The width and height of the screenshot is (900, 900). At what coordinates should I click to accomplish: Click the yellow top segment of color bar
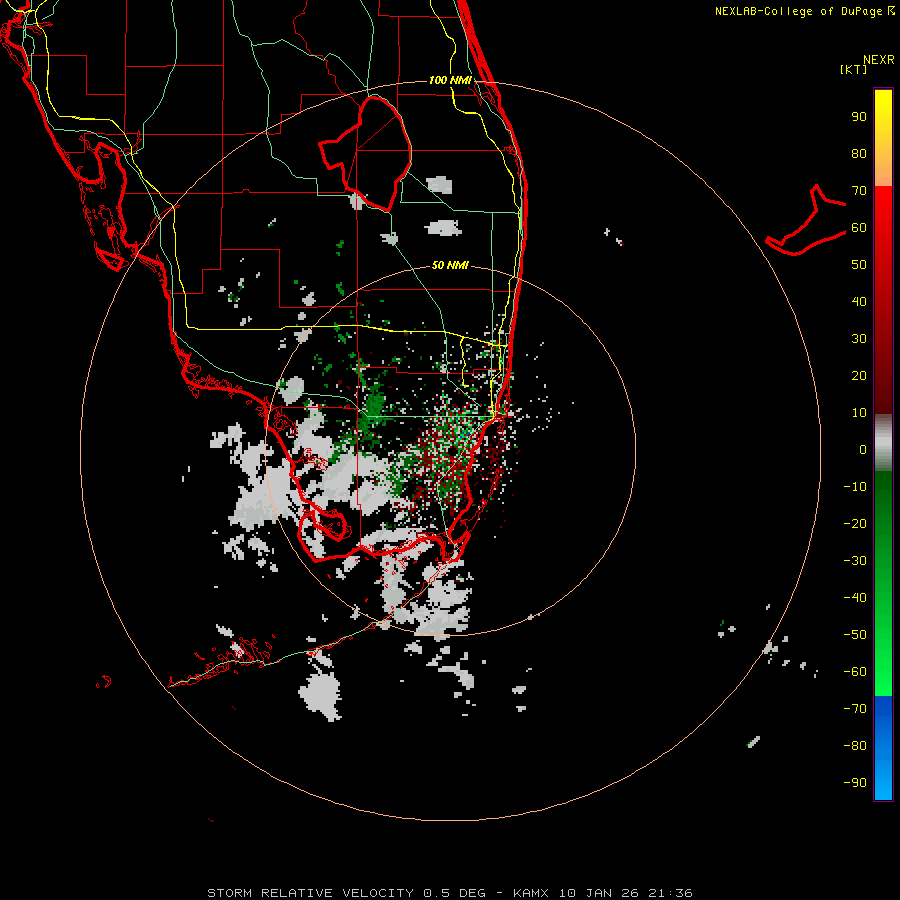pyautogui.click(x=883, y=138)
